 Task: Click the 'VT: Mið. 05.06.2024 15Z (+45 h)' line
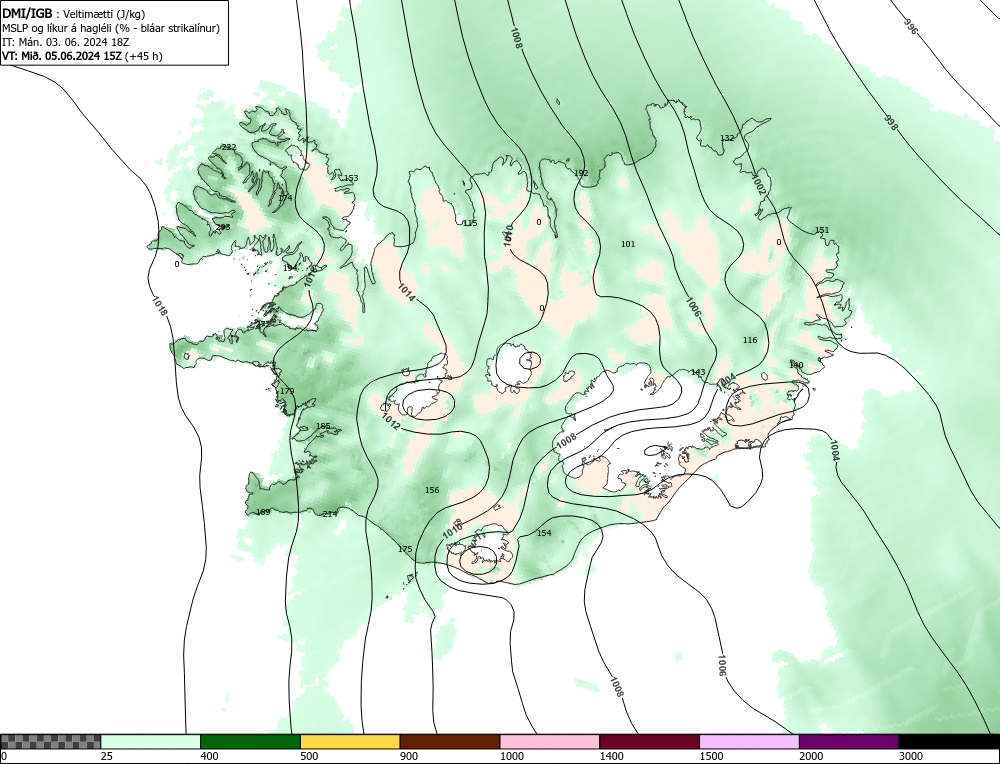point(82,56)
